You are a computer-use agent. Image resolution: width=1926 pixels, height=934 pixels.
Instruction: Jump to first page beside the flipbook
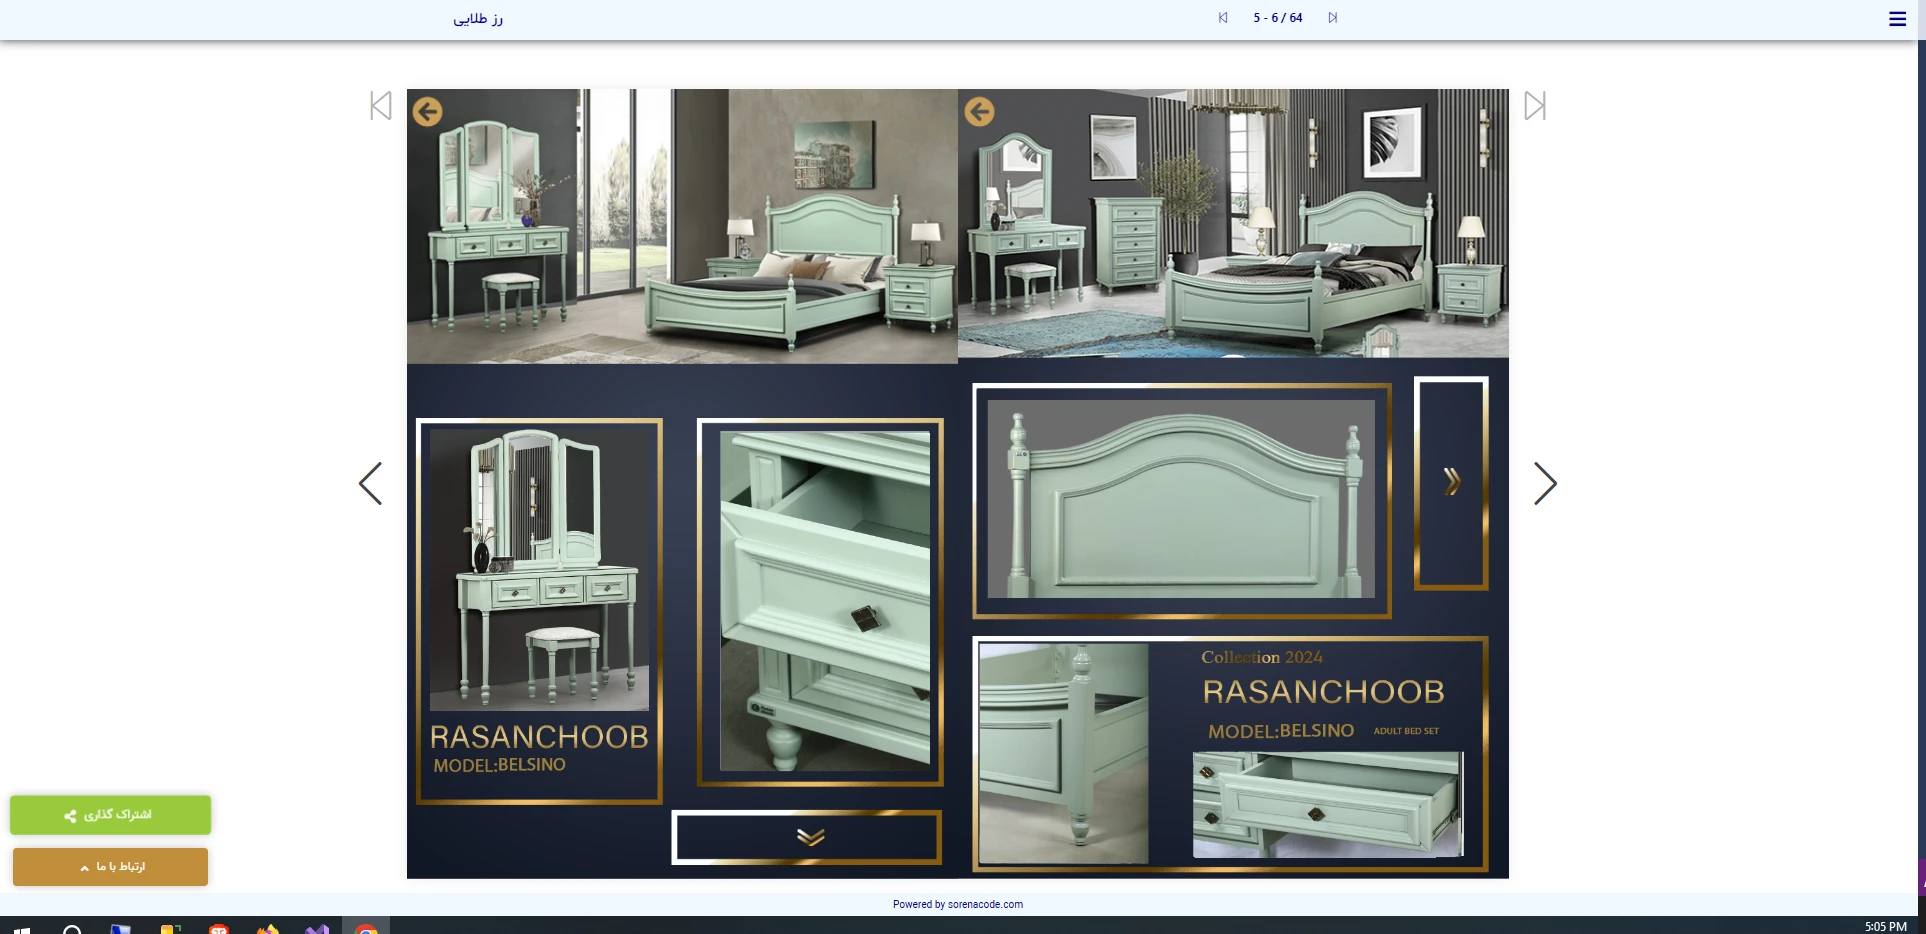(x=381, y=106)
